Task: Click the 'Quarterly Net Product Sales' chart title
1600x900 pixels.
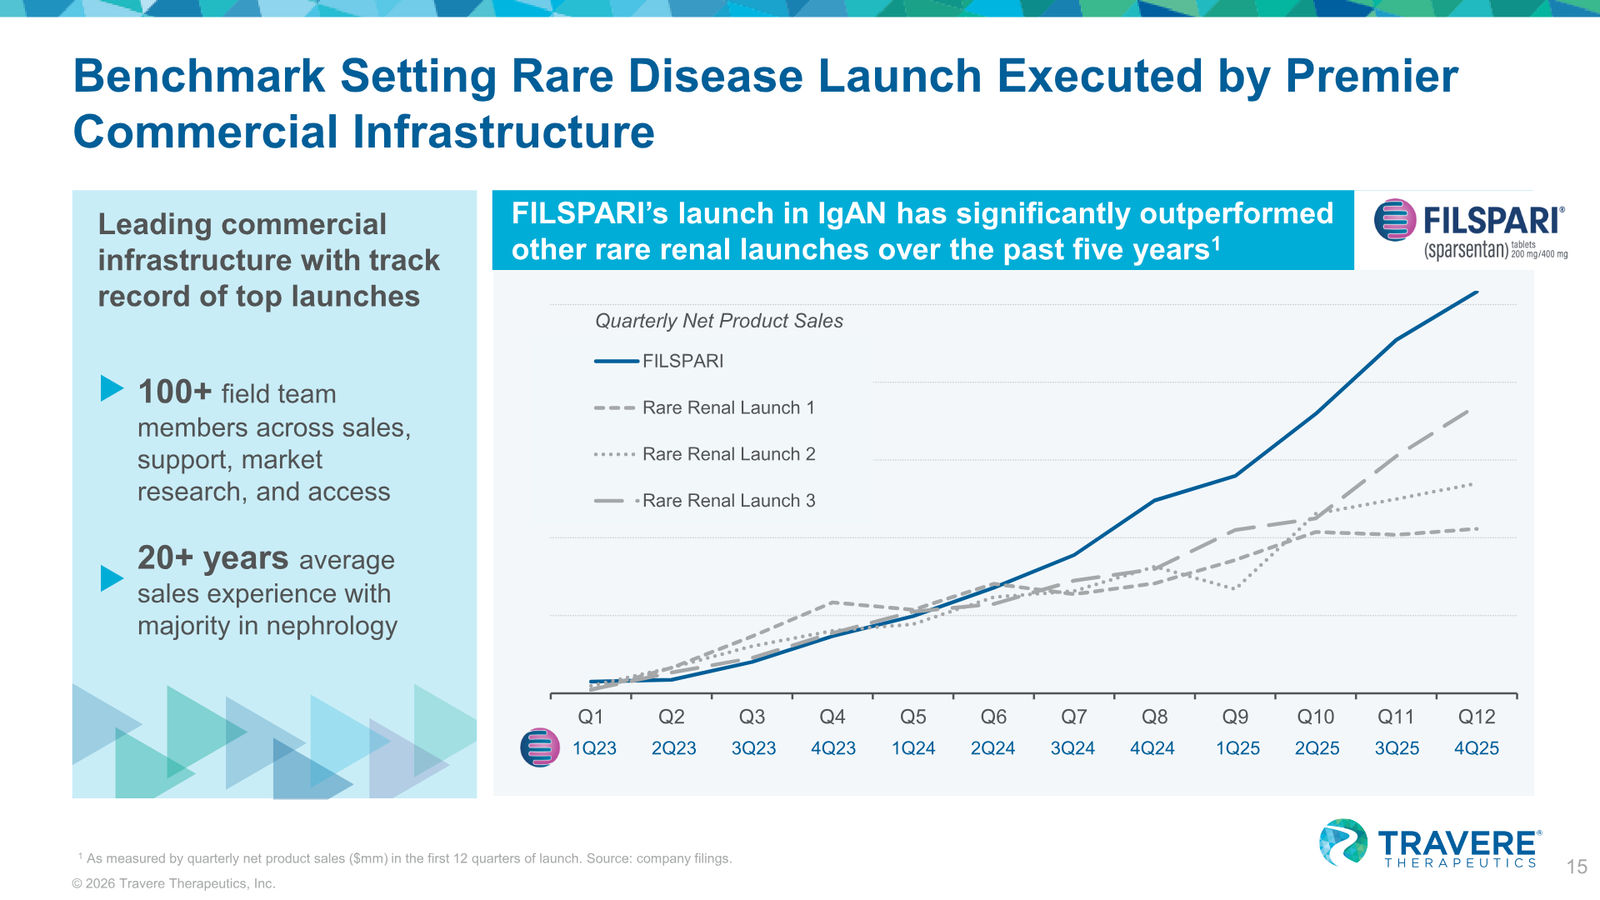Action: pos(719,321)
